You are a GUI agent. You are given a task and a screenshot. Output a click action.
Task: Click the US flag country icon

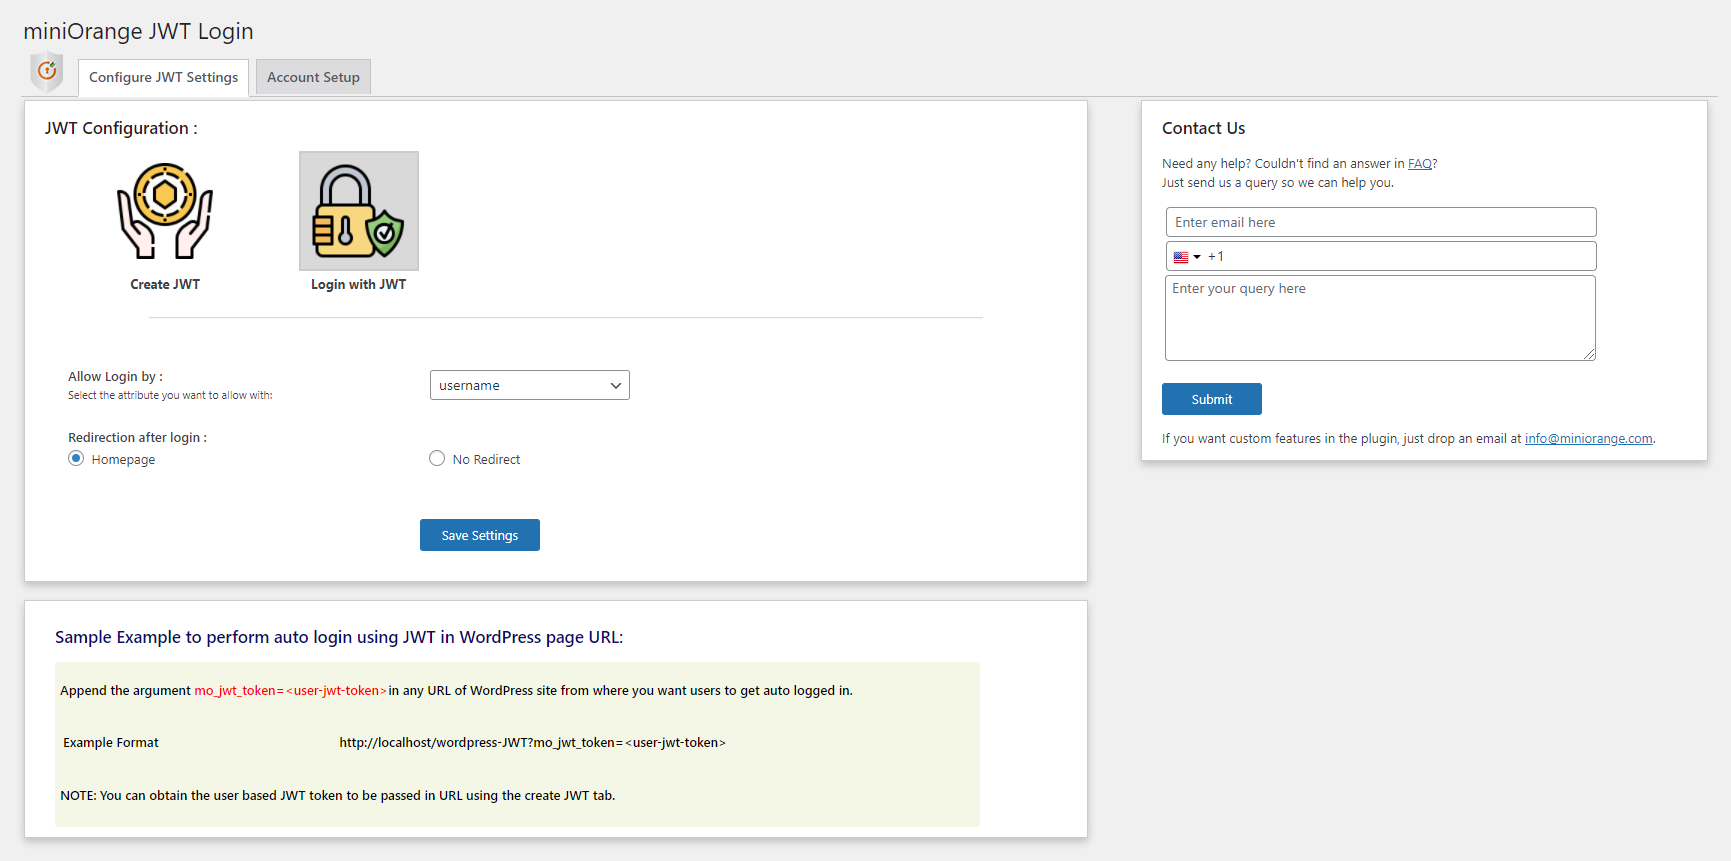[x=1181, y=257]
